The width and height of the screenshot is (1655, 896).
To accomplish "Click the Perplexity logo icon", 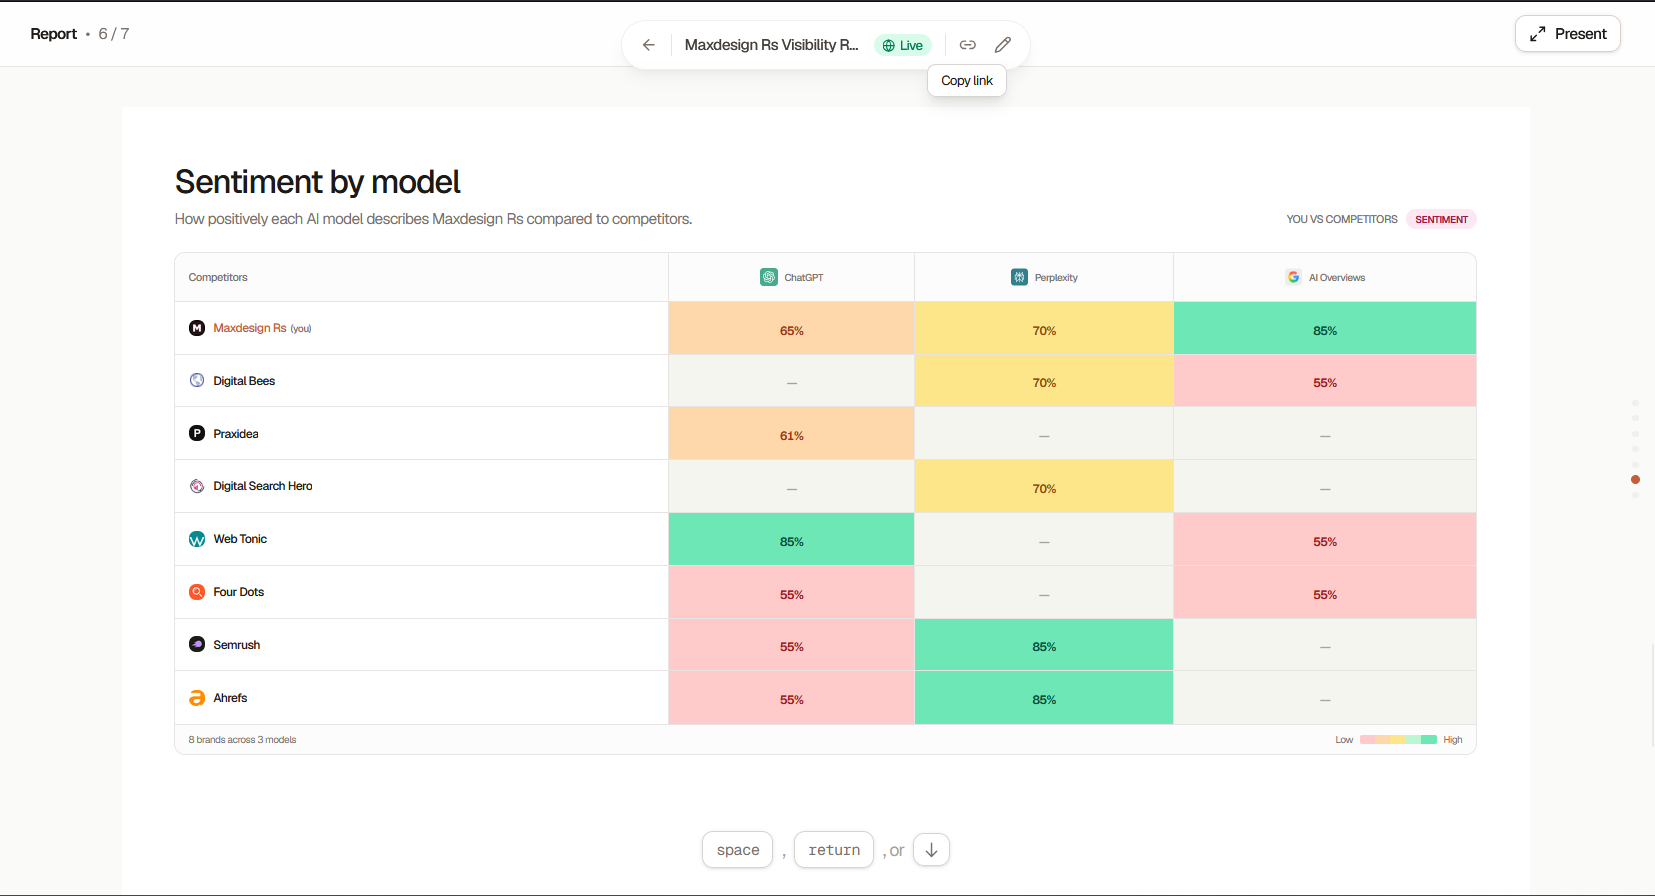I will (x=1019, y=277).
